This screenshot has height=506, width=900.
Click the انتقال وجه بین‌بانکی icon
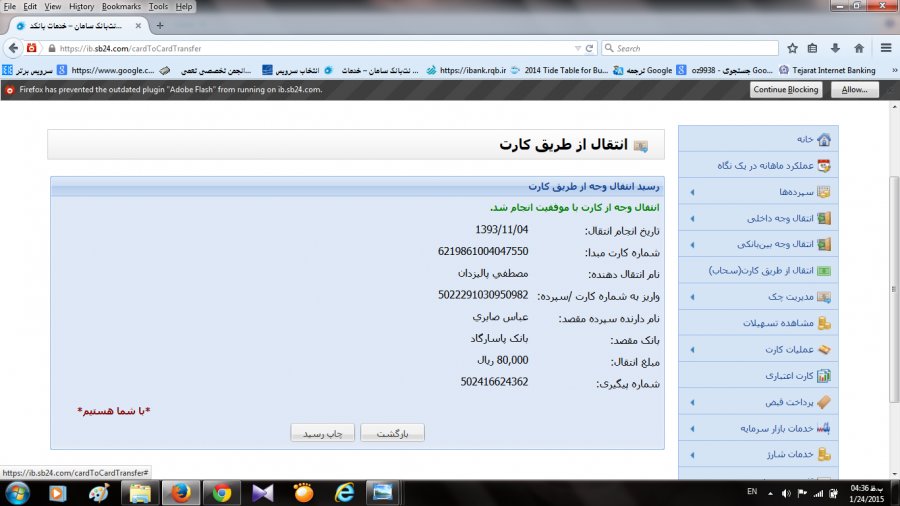pos(824,244)
